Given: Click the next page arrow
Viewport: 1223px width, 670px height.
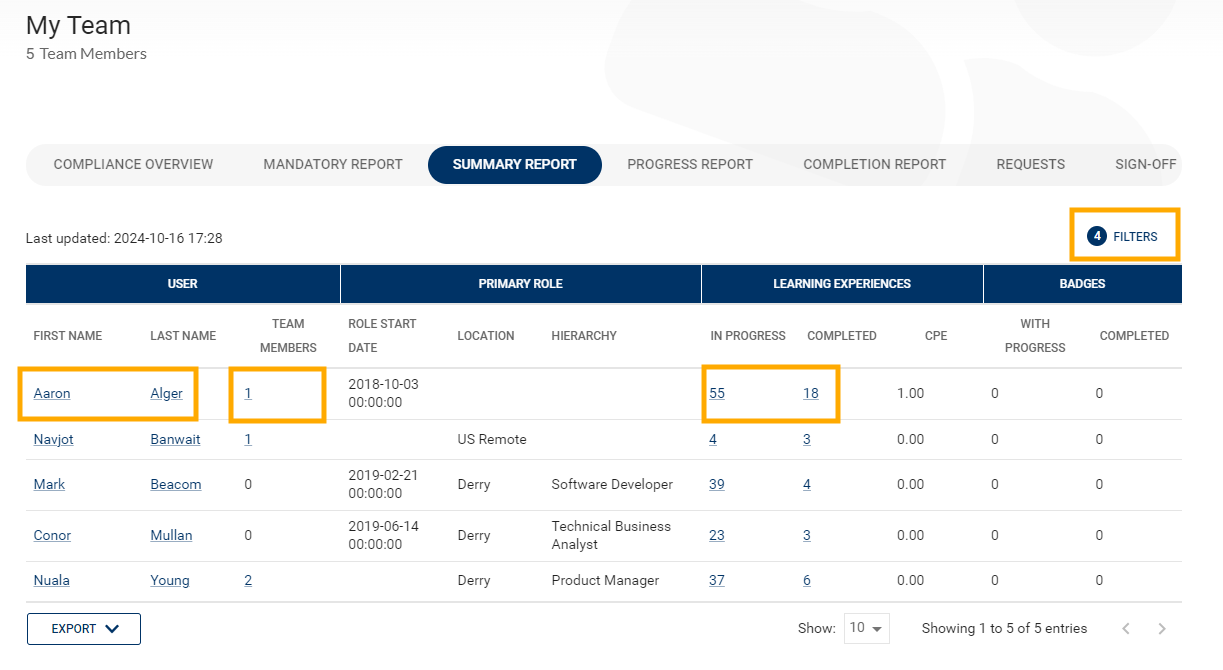Looking at the screenshot, I should click(x=1161, y=629).
